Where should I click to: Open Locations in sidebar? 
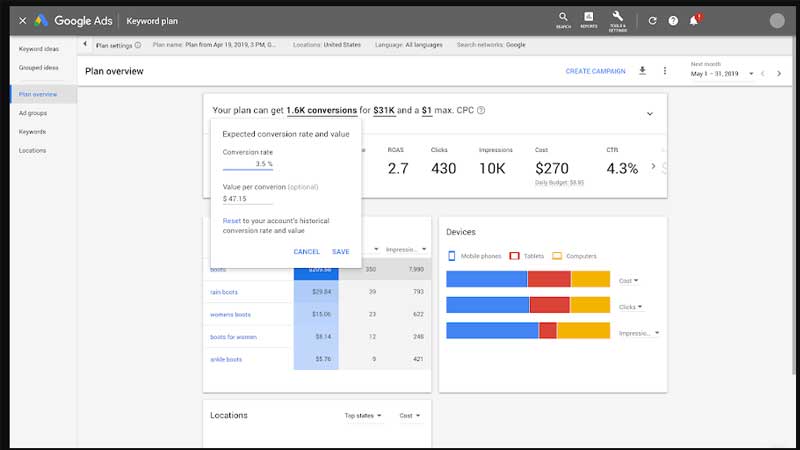32,151
